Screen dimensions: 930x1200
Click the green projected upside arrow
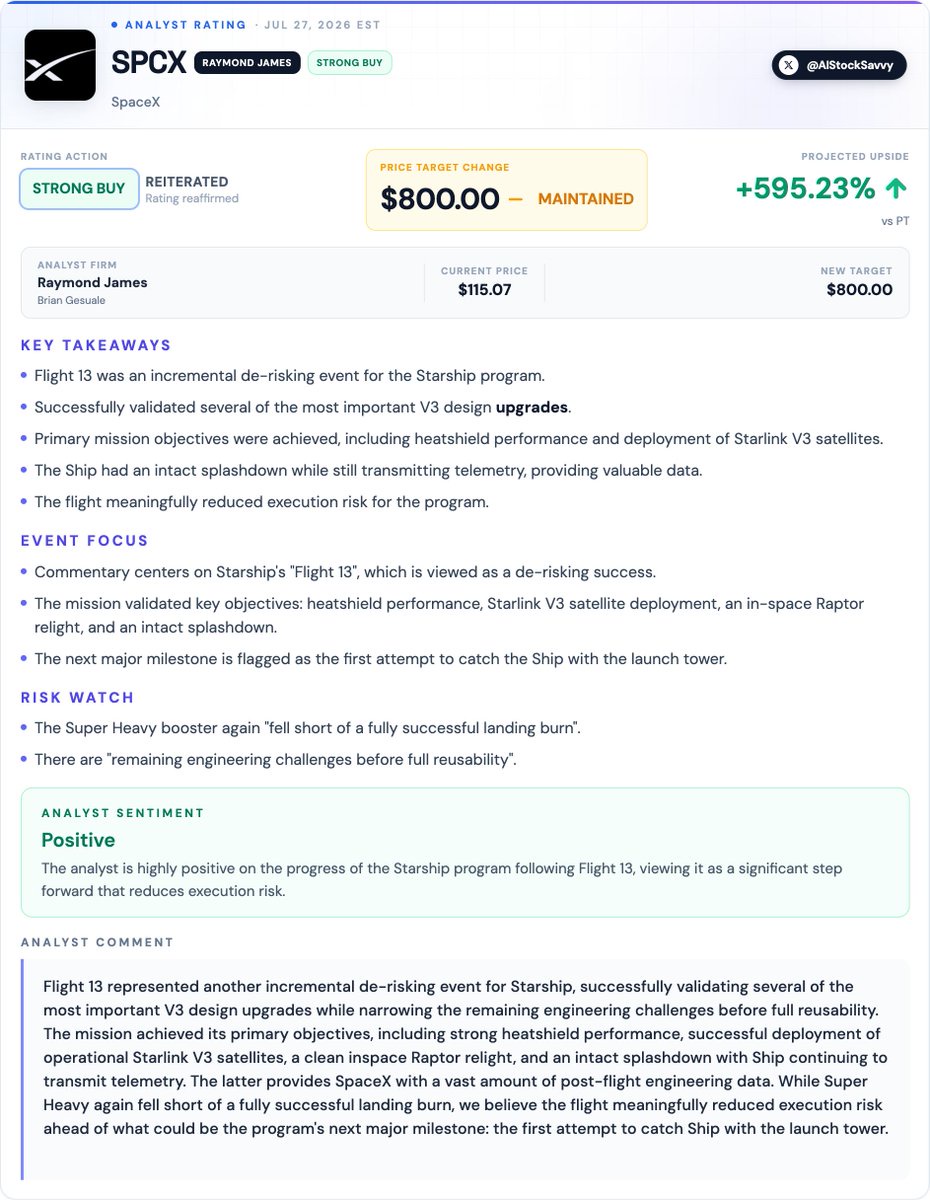tap(898, 188)
